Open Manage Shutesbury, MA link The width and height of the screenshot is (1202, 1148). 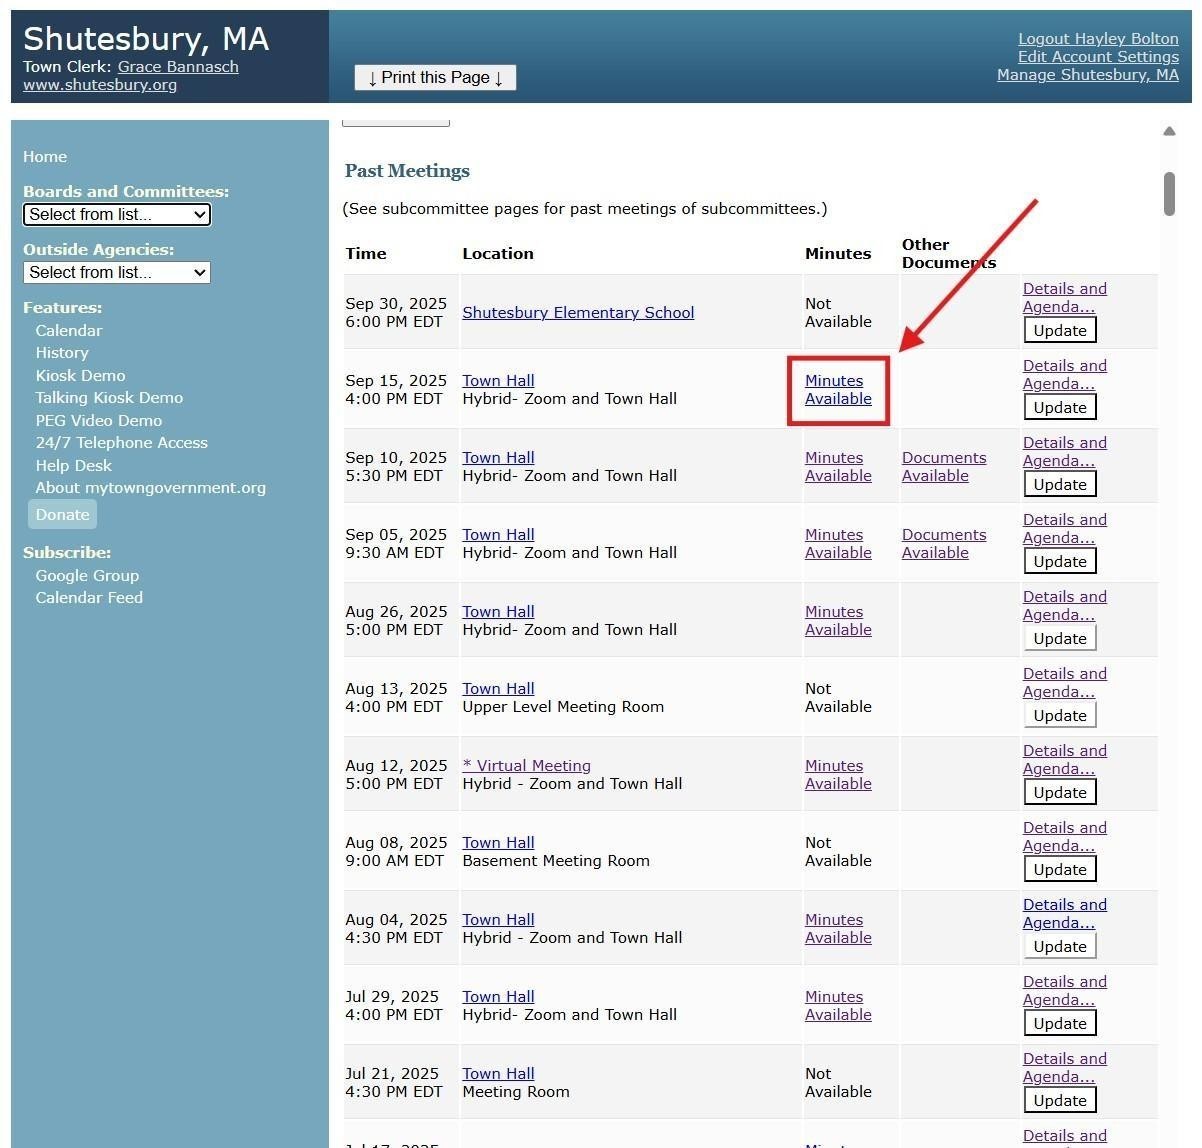click(x=1087, y=75)
